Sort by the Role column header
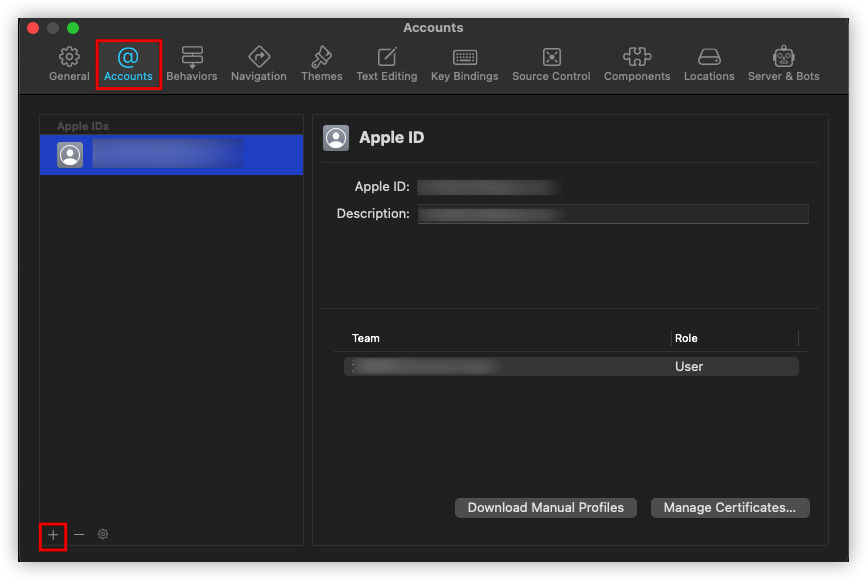867x580 pixels. tap(686, 338)
